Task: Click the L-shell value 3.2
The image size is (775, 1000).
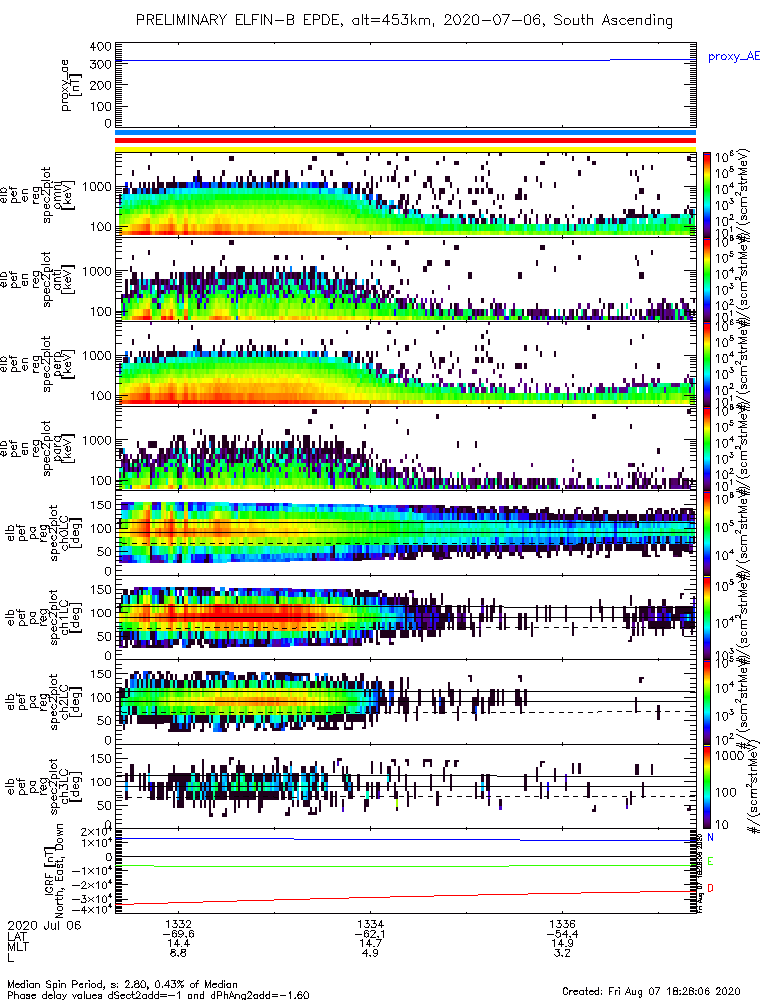Action: [563, 953]
